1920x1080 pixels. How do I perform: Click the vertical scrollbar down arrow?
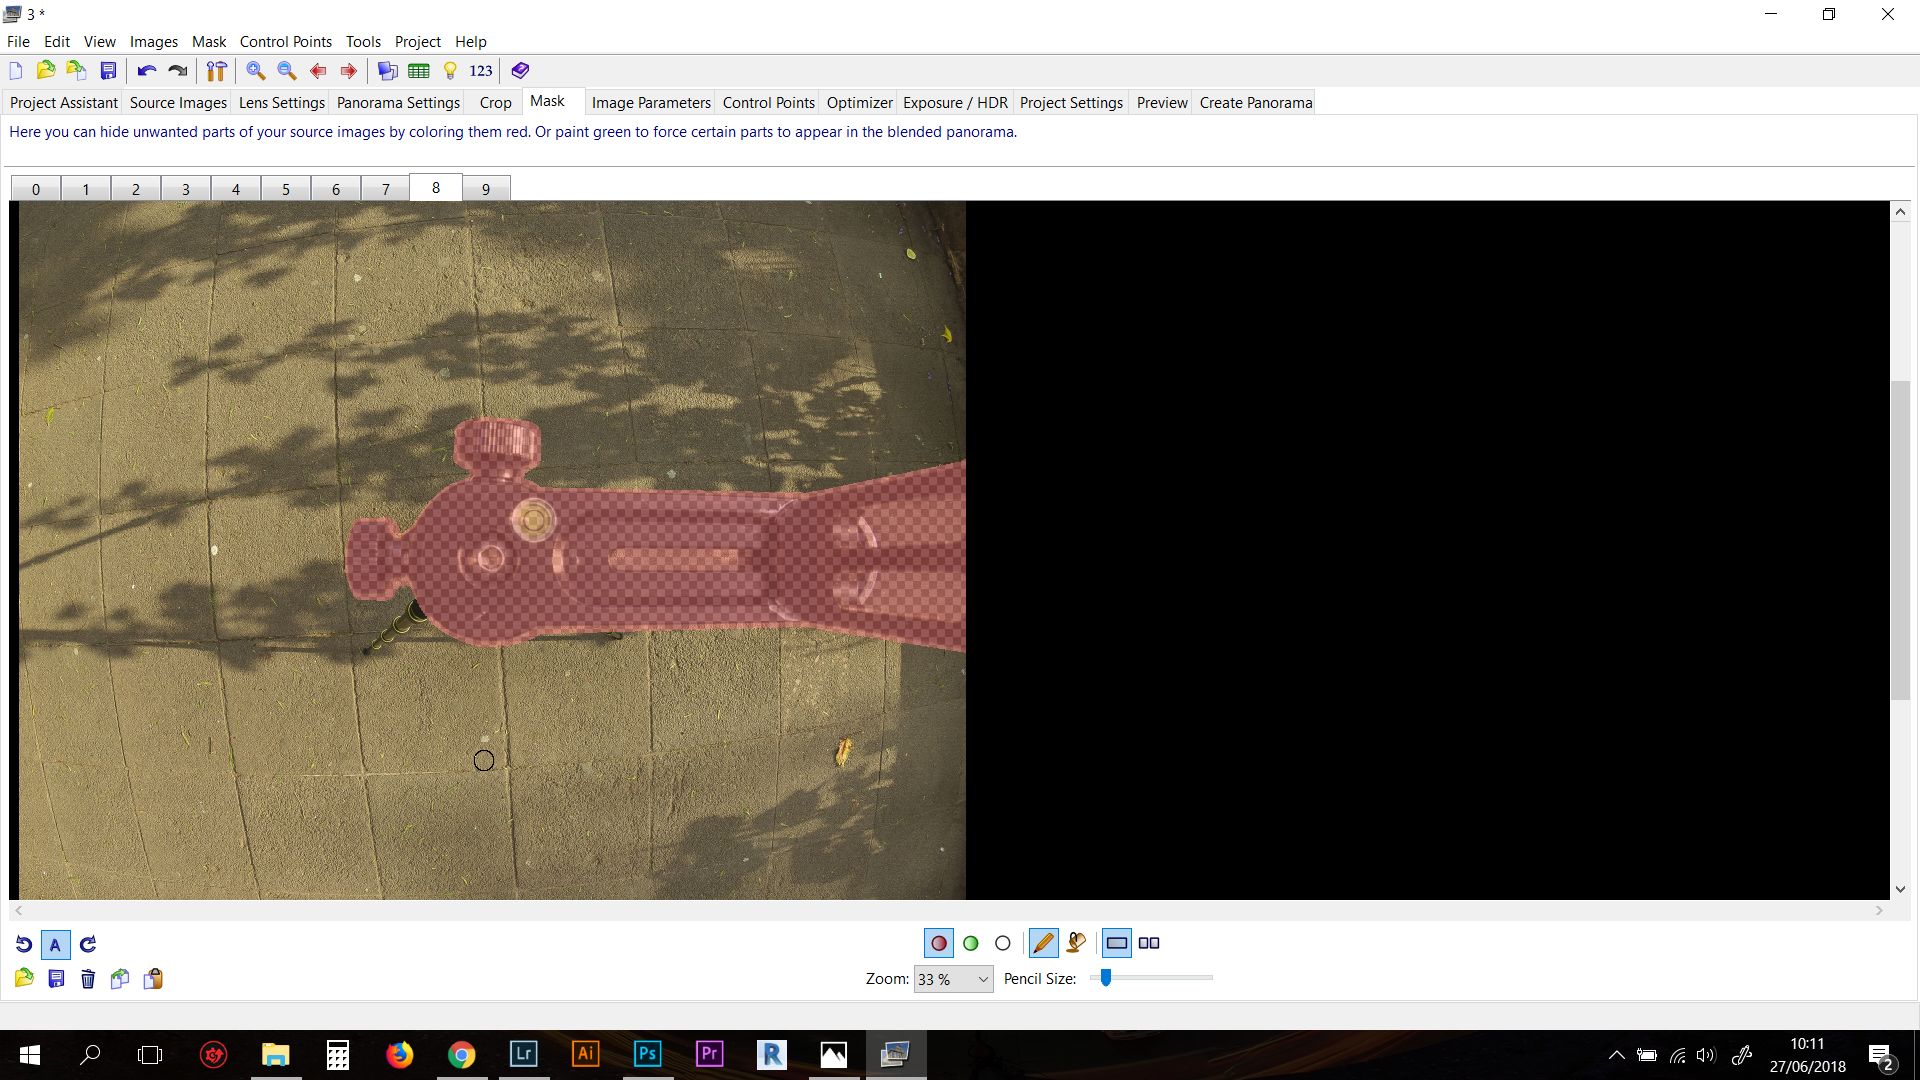[x=1900, y=889]
